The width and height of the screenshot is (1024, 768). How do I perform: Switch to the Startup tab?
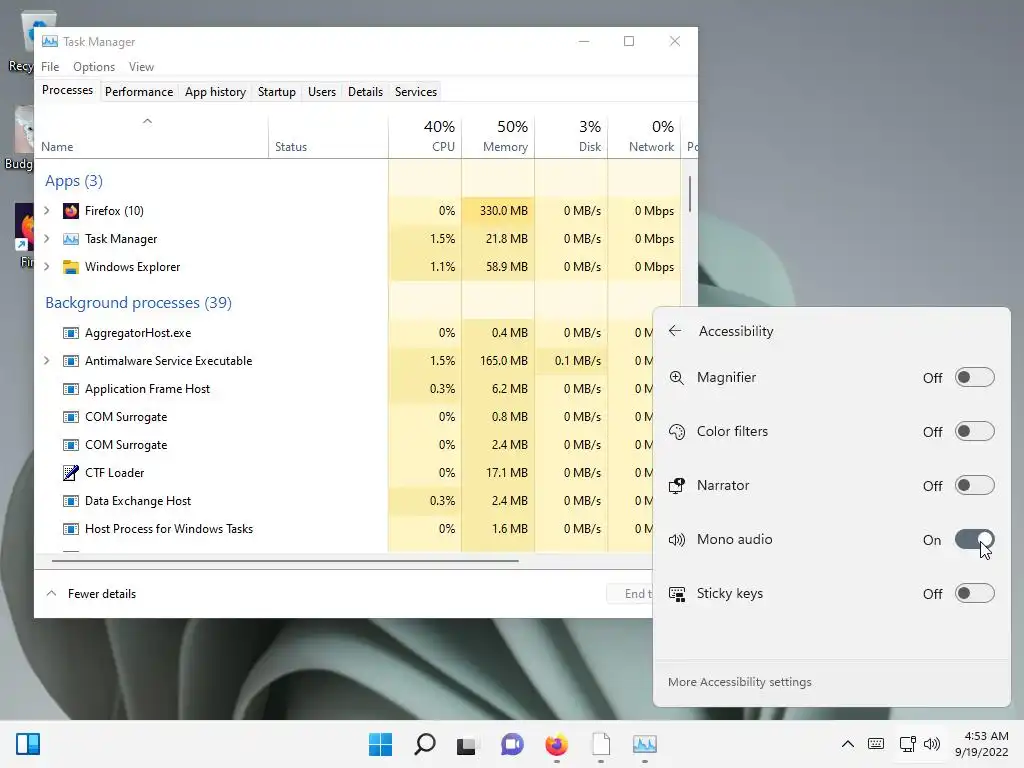coord(277,92)
